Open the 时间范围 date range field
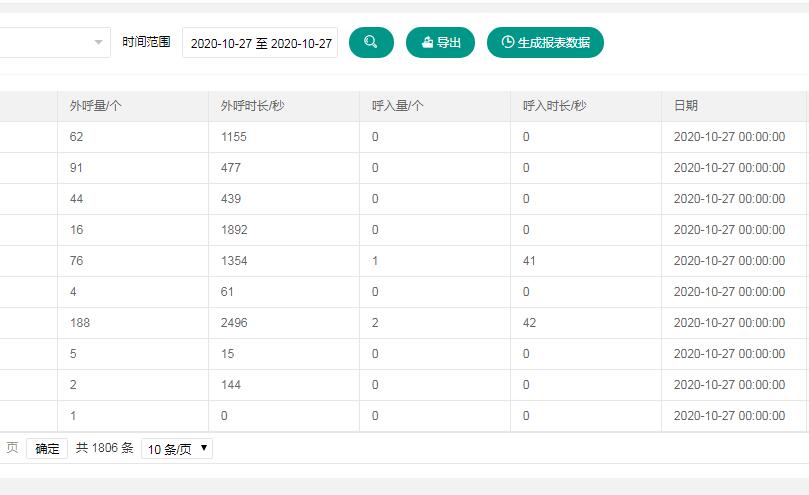Image resolution: width=809 pixels, height=495 pixels. pyautogui.click(x=260, y=43)
